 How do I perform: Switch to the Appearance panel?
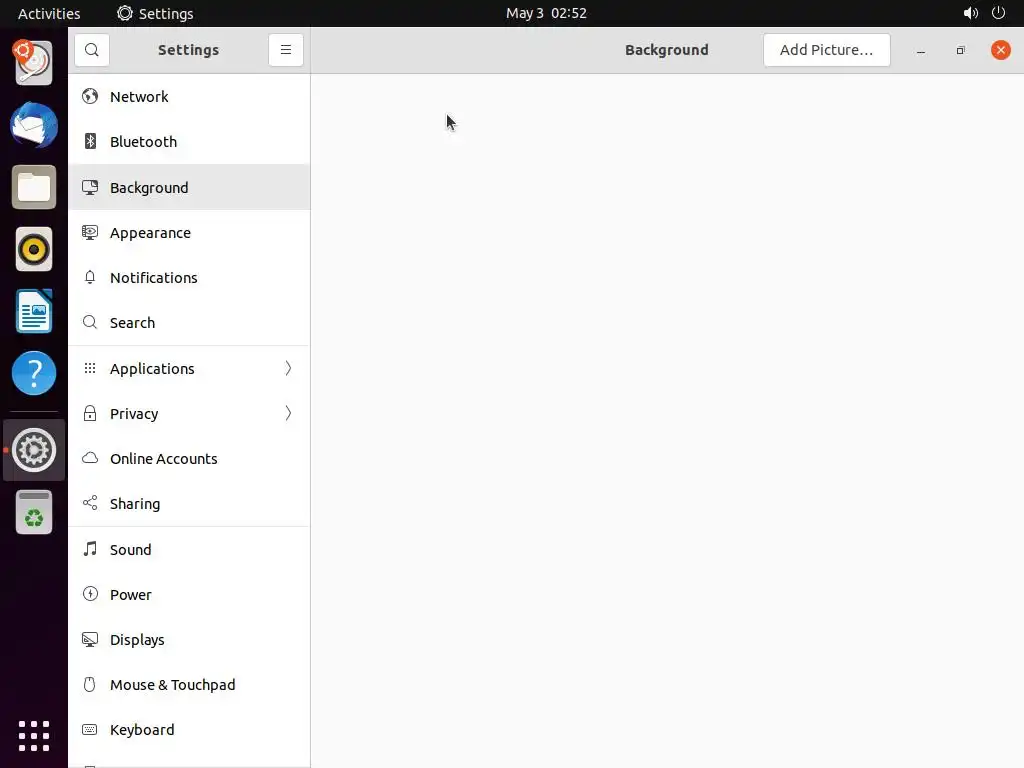pos(189,232)
